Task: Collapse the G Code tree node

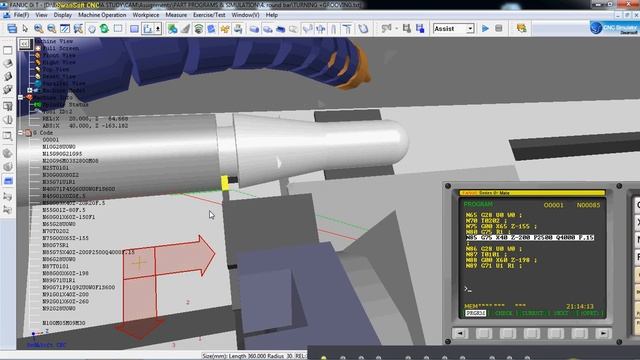Action: pos(20,133)
